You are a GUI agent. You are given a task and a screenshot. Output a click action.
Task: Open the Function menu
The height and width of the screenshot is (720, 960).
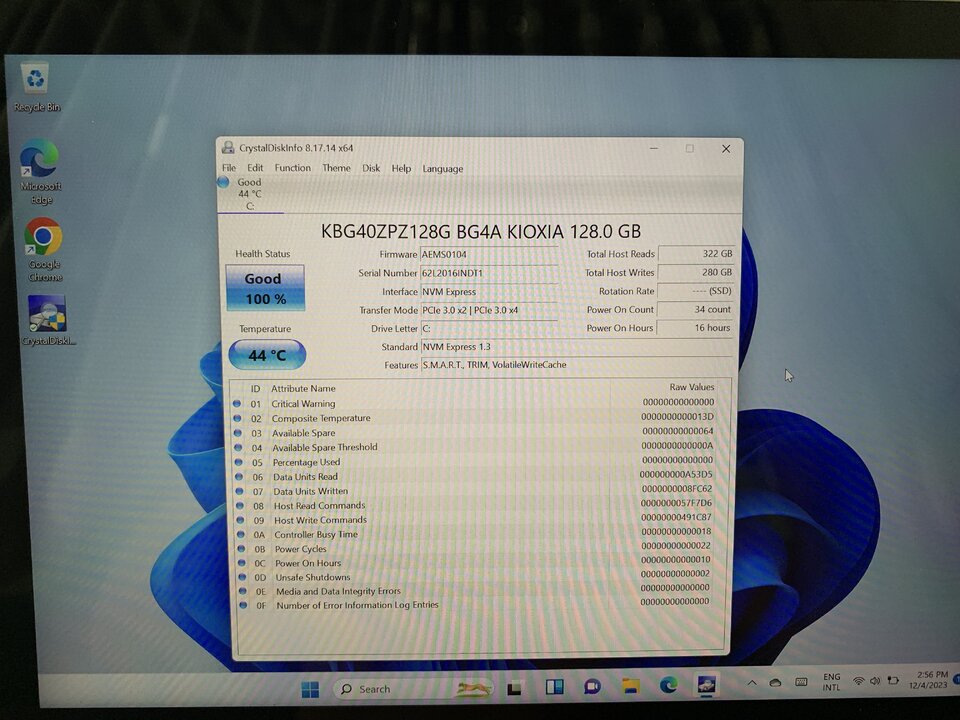293,168
